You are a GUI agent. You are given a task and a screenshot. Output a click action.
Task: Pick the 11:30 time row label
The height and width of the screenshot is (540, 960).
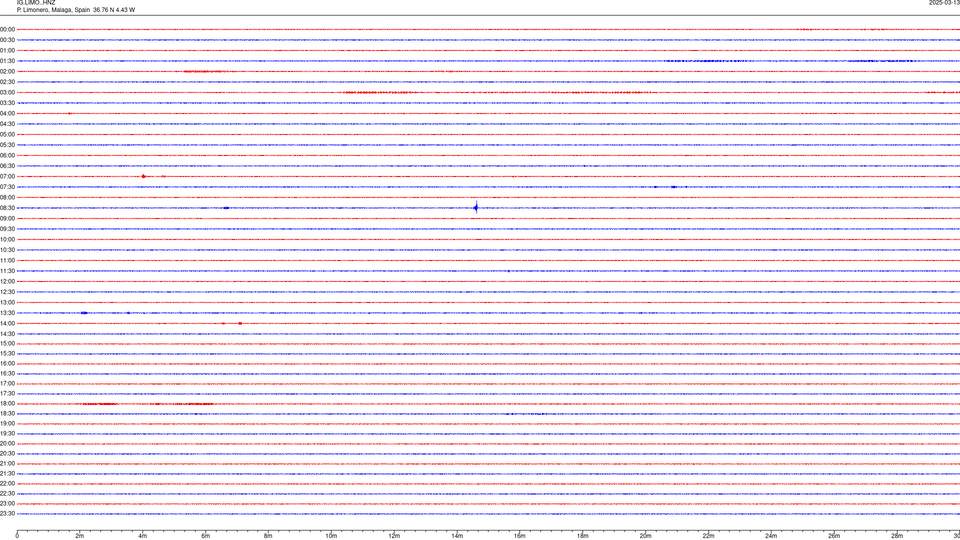7,271
